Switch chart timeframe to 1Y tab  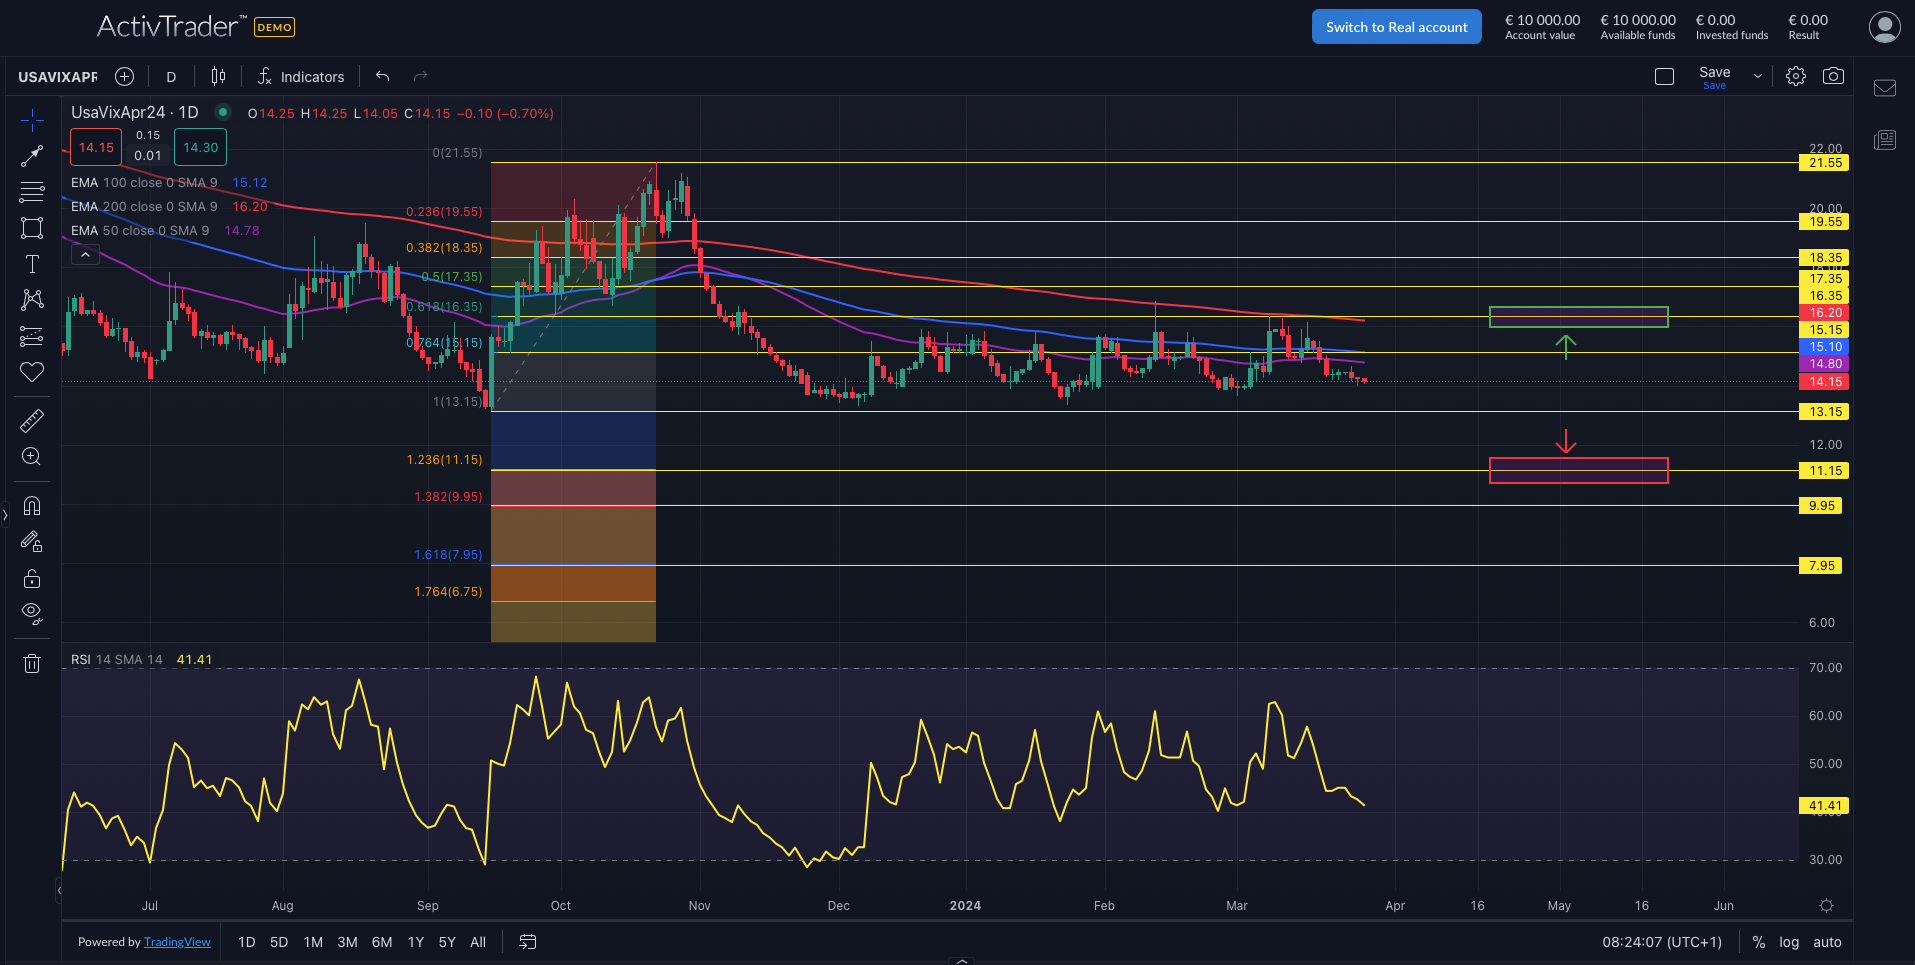pos(415,941)
